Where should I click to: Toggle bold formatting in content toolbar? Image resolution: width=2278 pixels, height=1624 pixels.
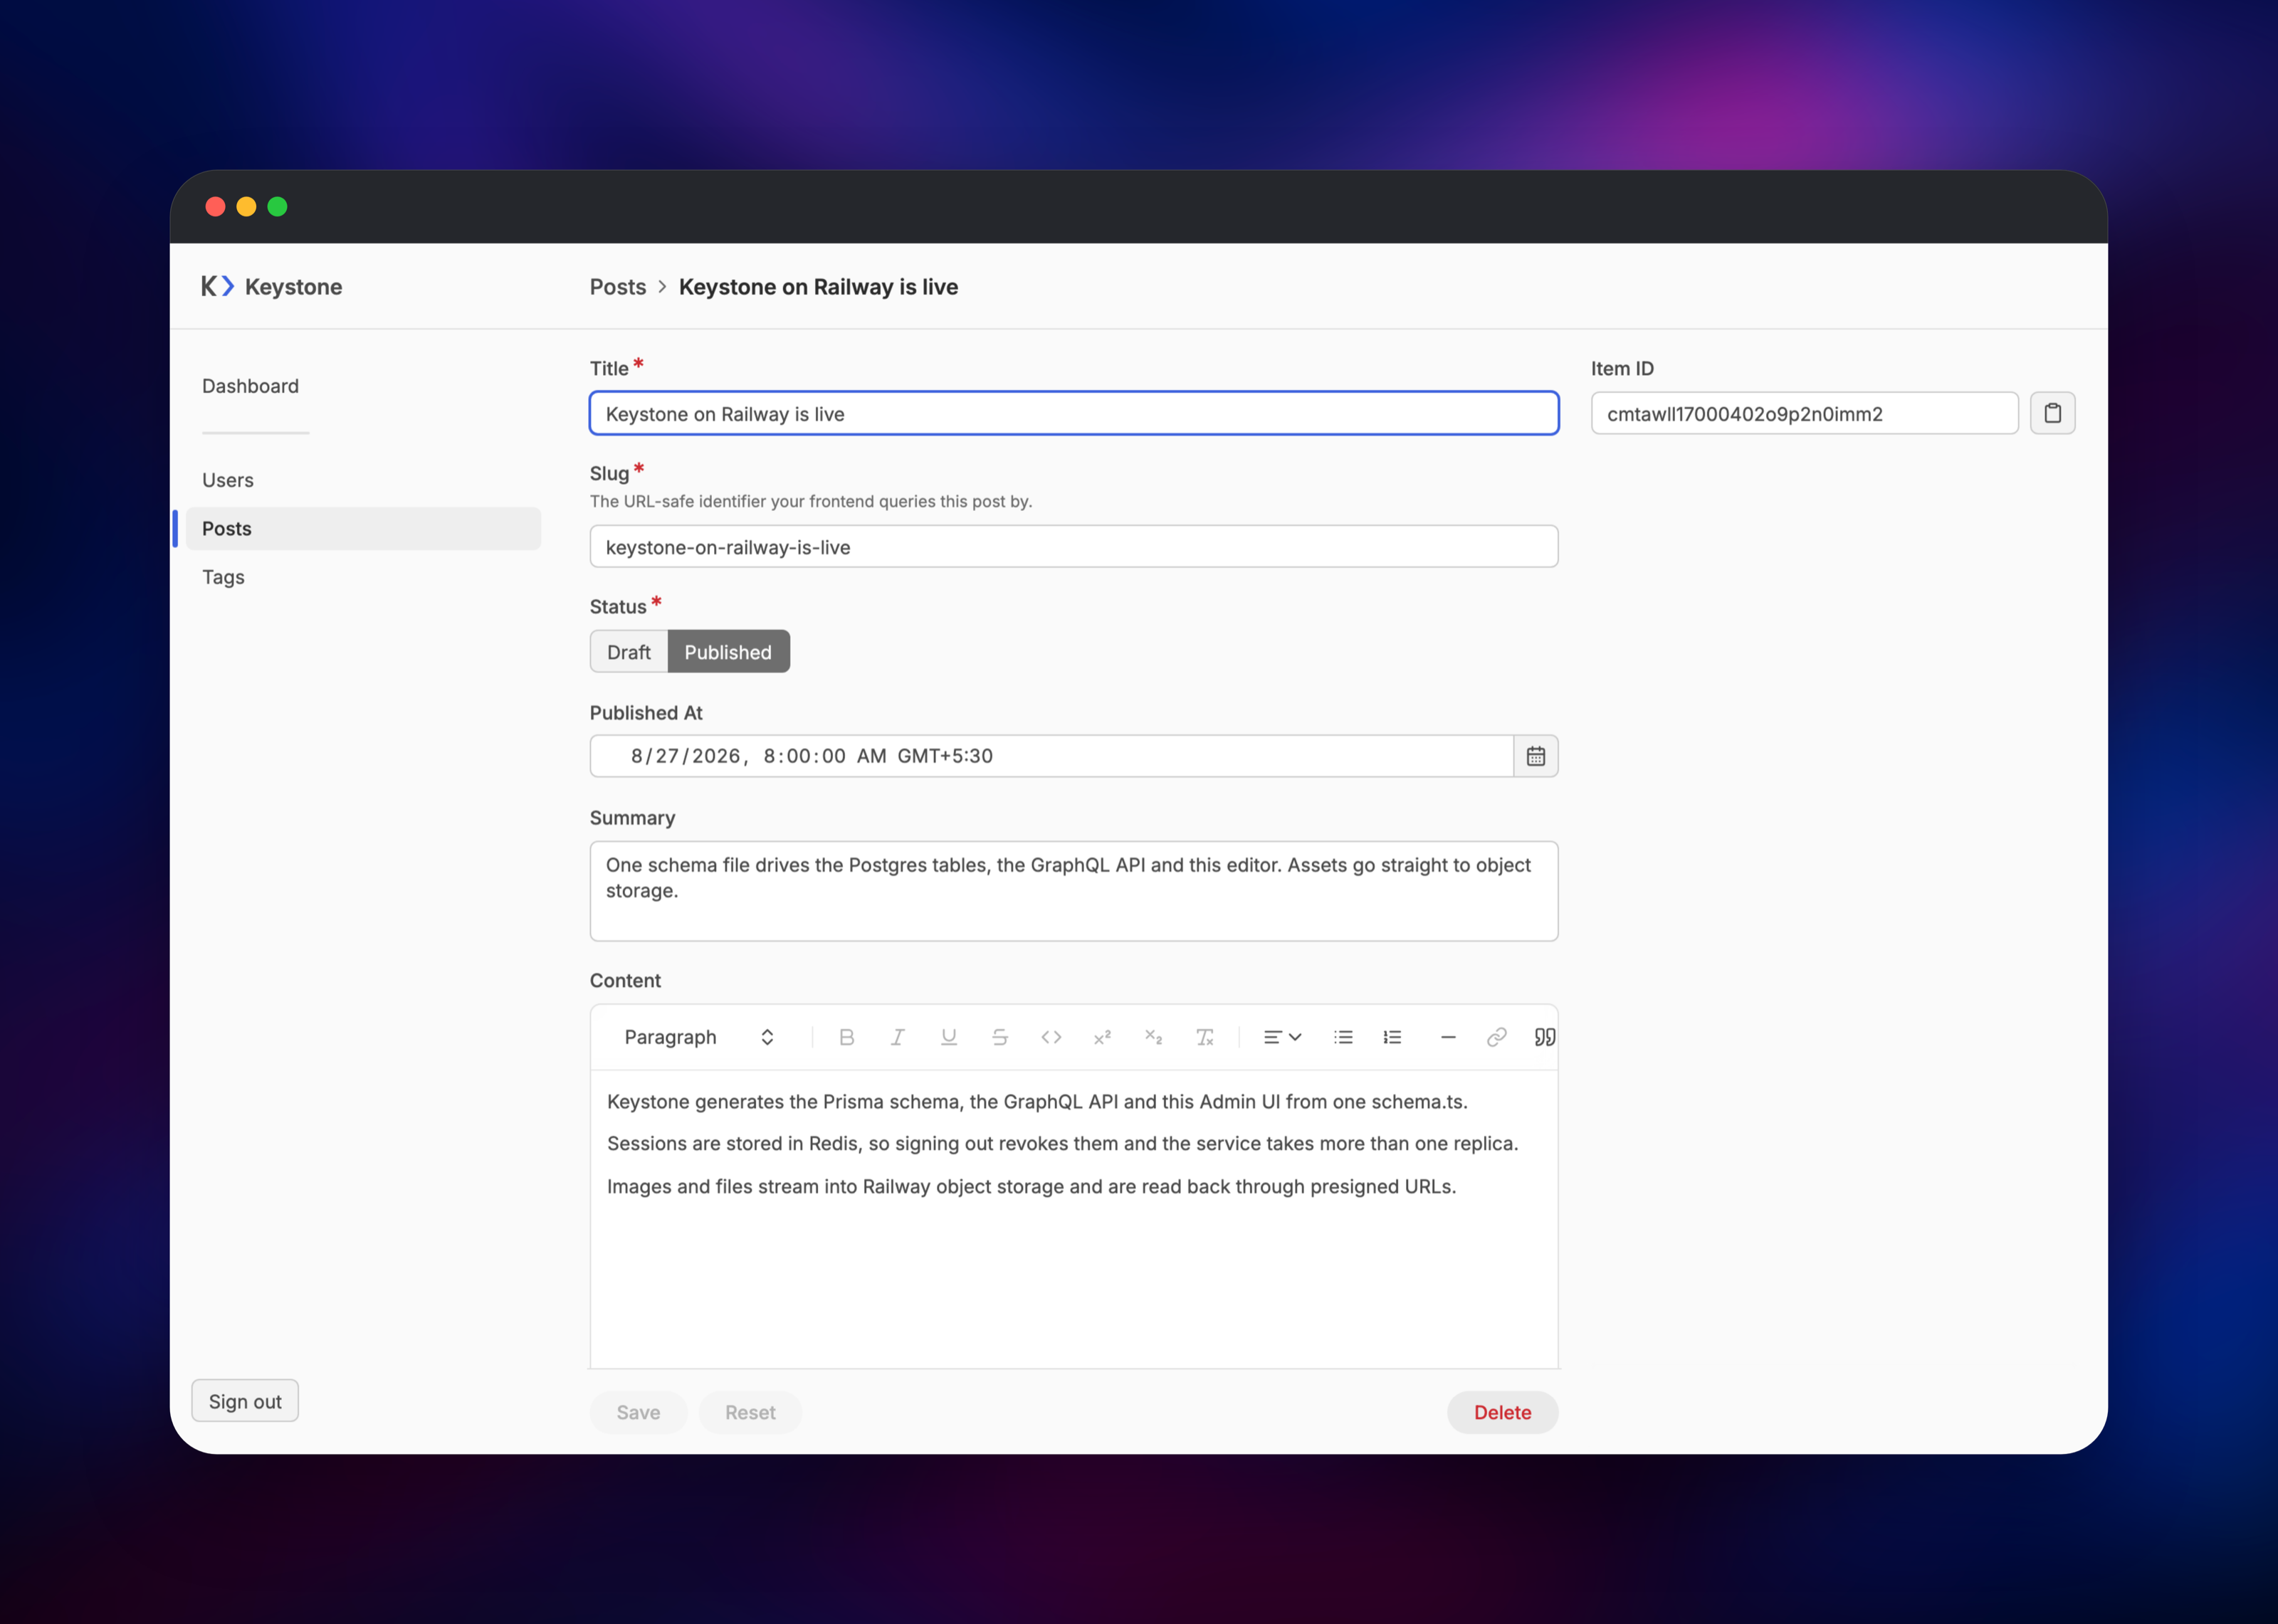pyautogui.click(x=846, y=1037)
